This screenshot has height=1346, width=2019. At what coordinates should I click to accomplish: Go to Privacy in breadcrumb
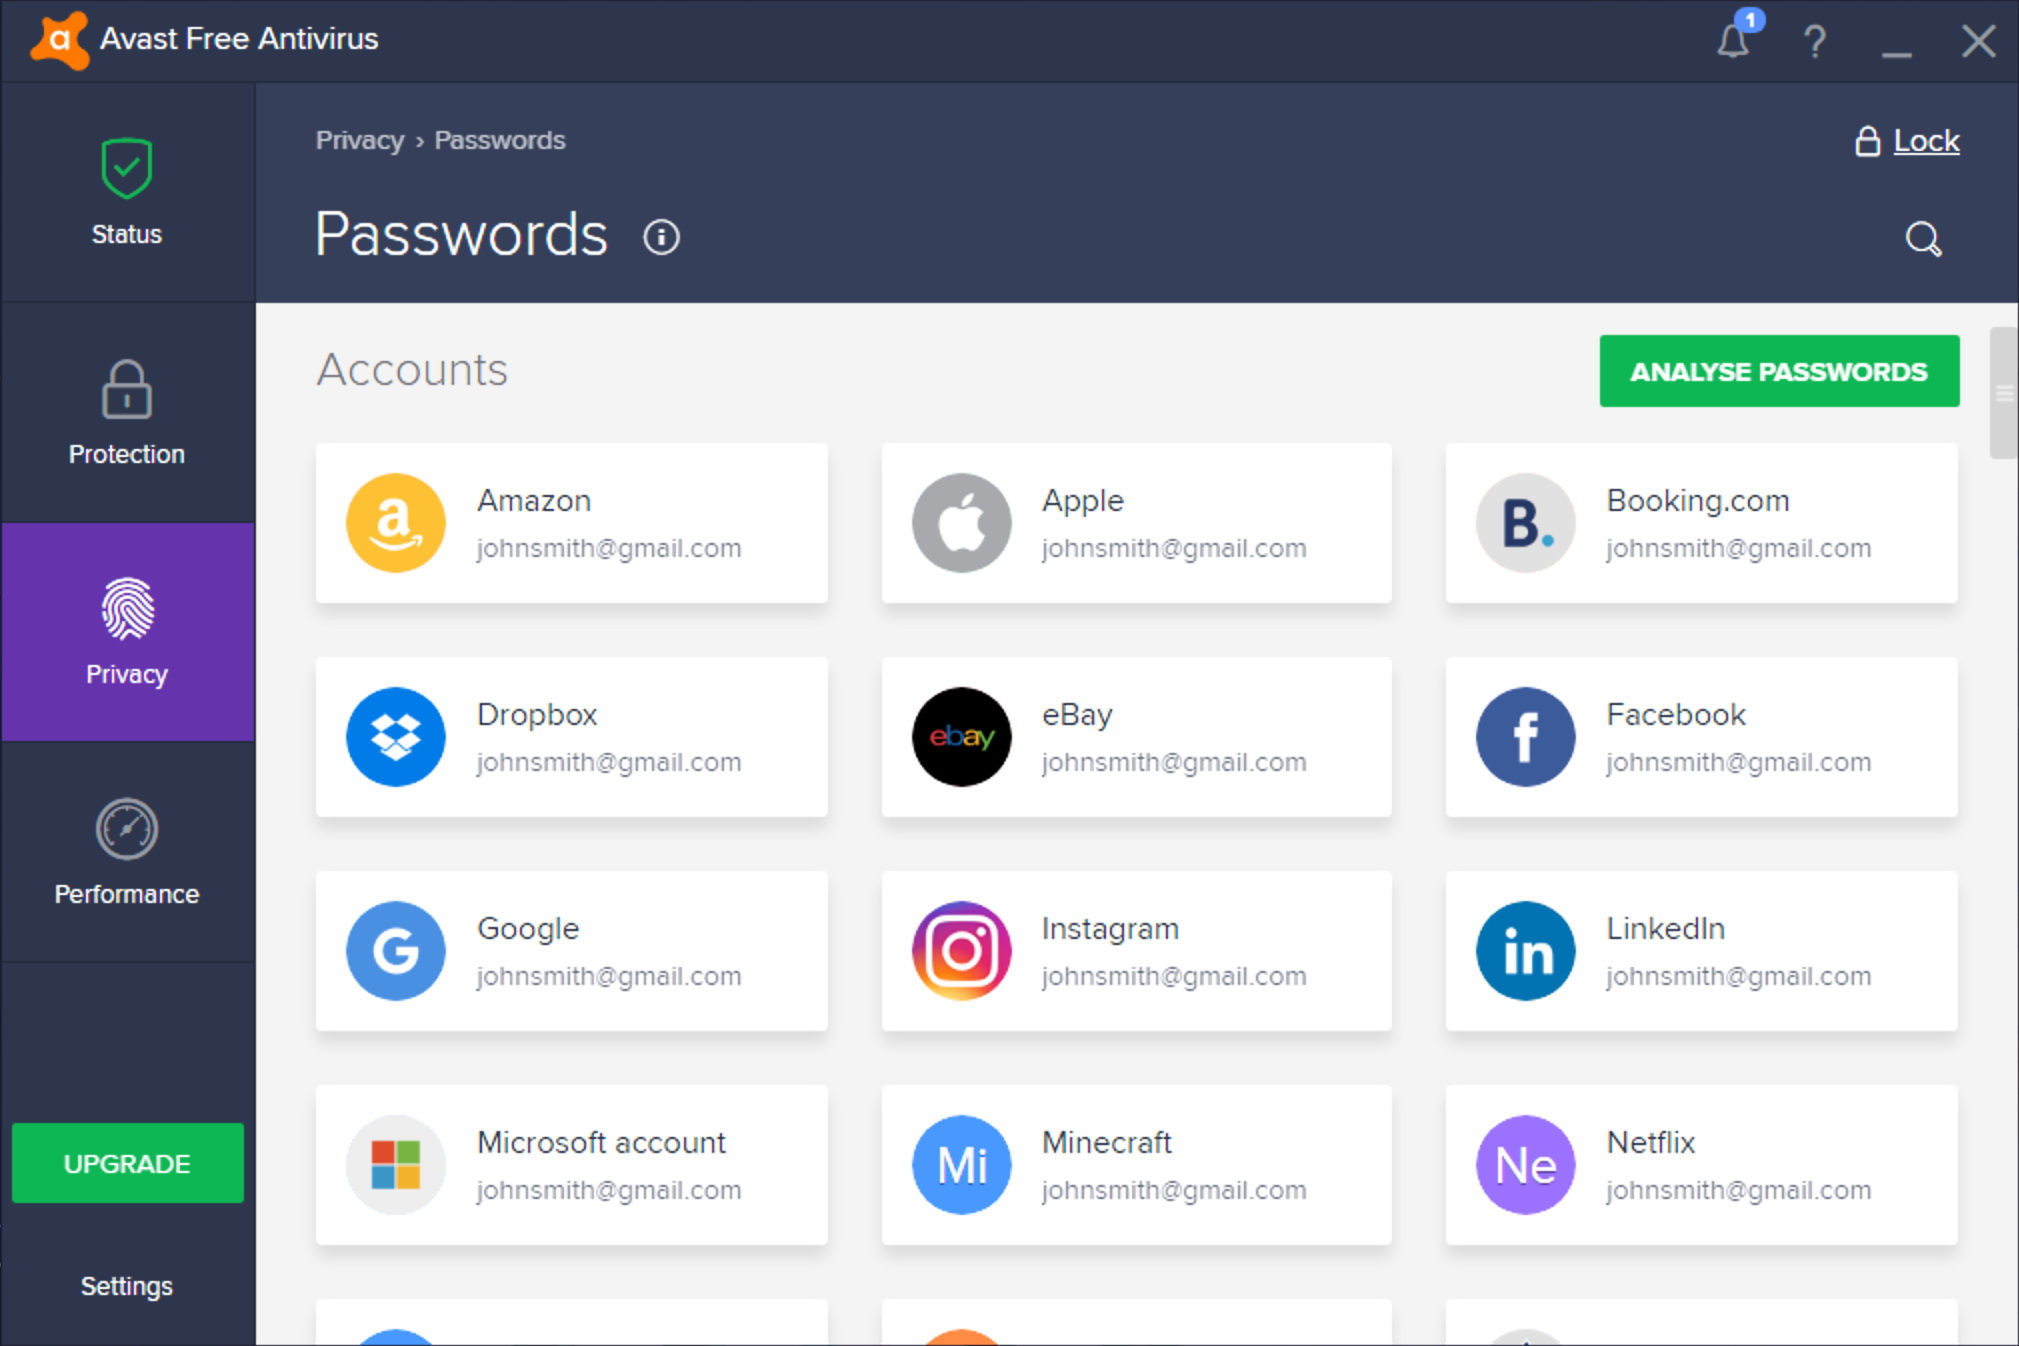359,140
